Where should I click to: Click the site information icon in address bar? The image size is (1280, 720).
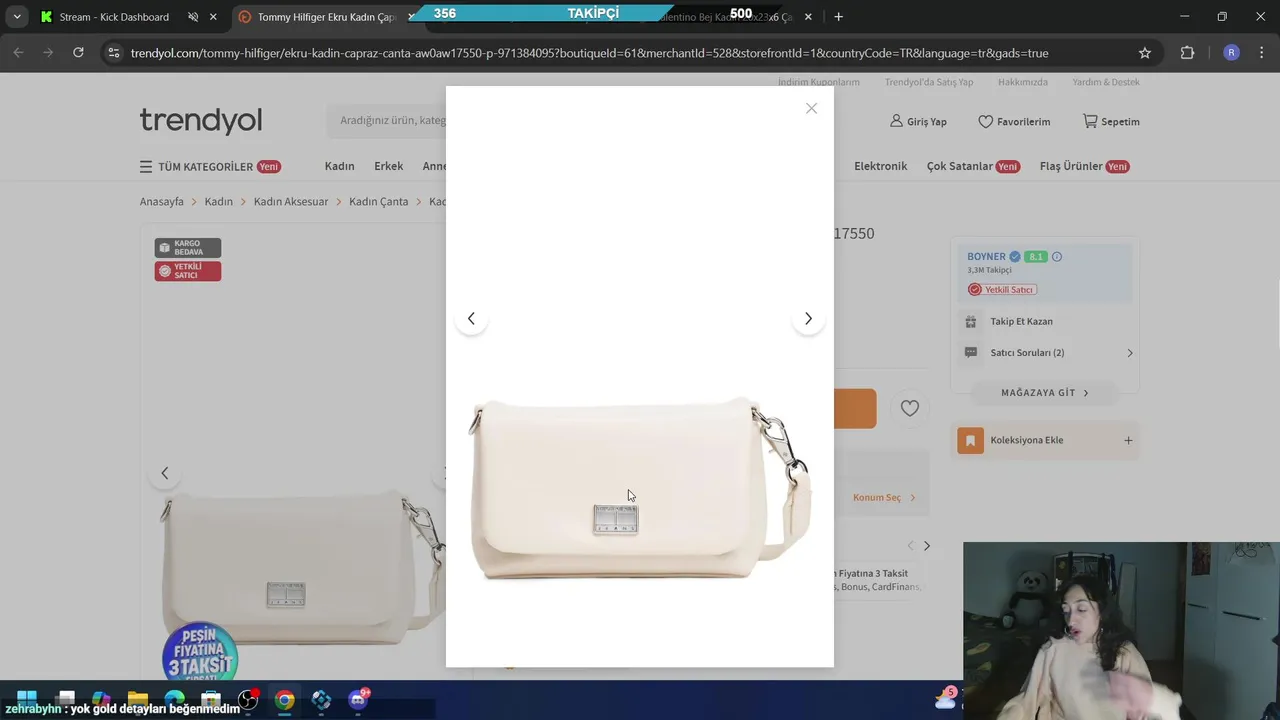[x=114, y=53]
